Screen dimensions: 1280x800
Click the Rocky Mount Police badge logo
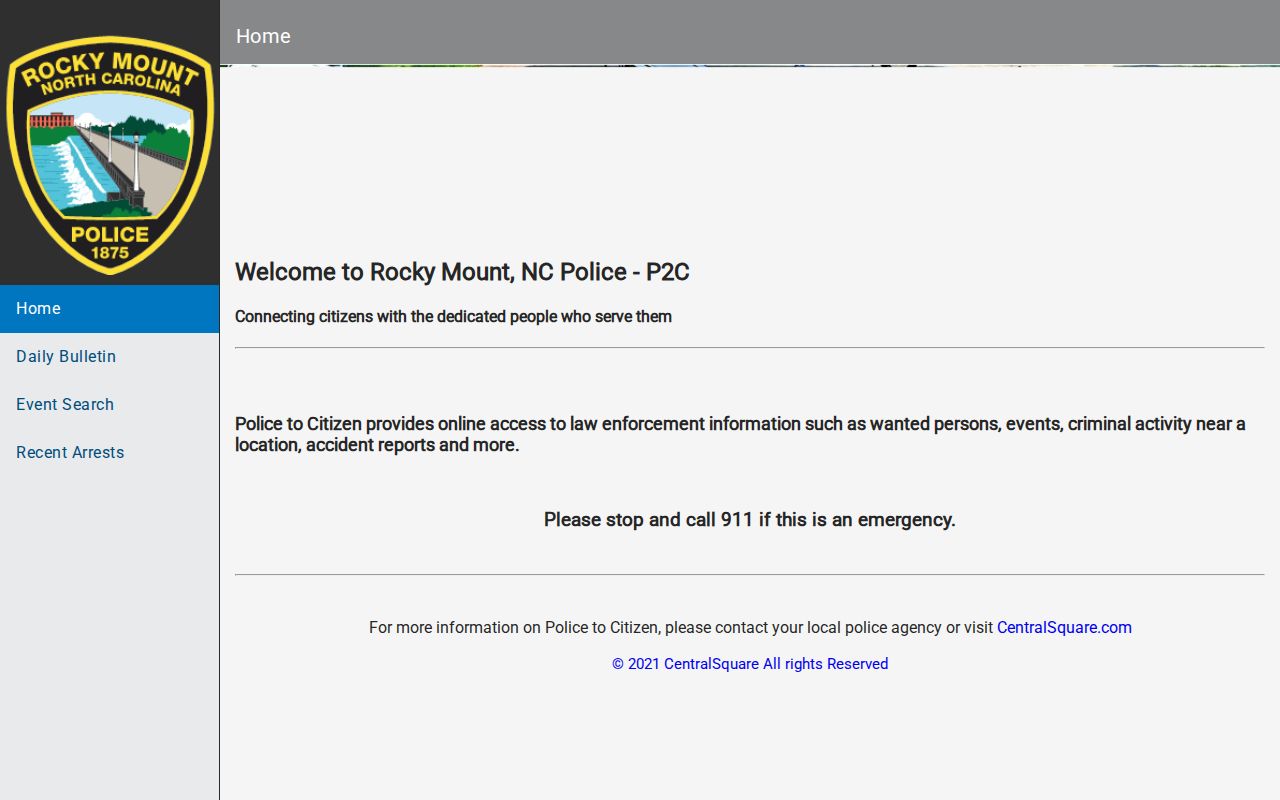point(110,155)
